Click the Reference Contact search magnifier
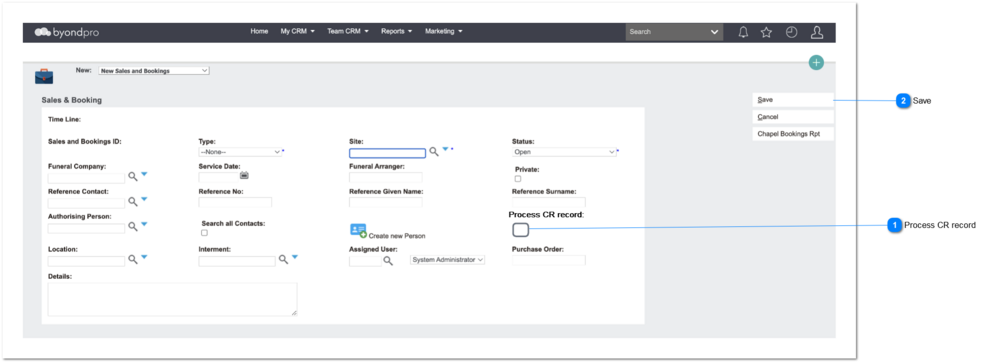The image size is (984, 363). 132,202
